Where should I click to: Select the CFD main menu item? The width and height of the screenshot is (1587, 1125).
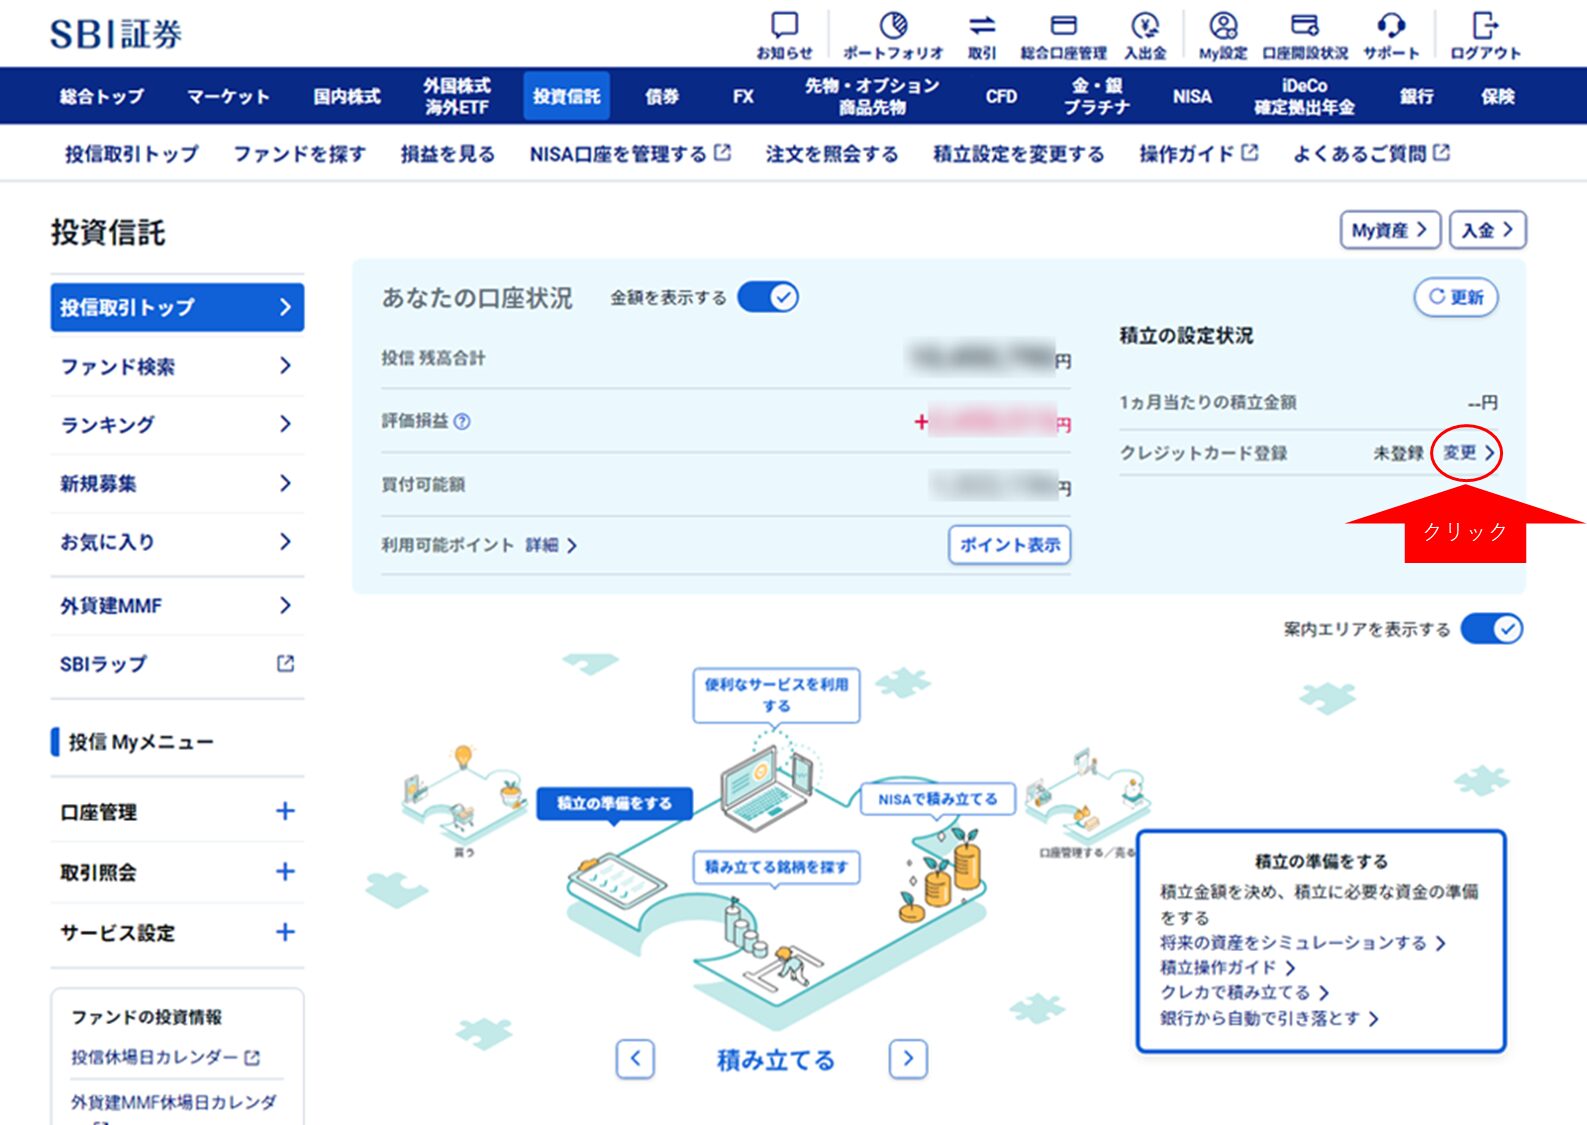click(1001, 96)
